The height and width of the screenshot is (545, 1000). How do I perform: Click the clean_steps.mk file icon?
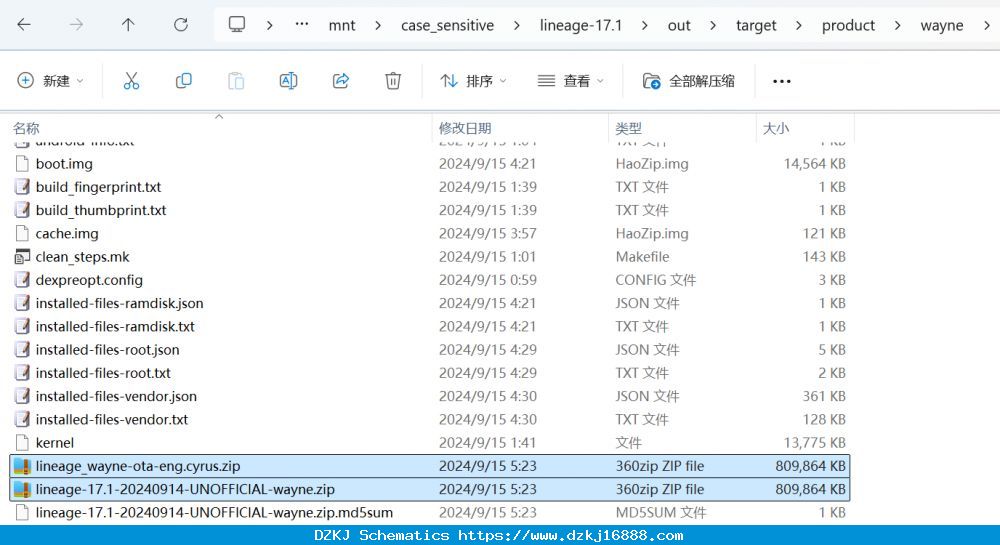(22, 257)
